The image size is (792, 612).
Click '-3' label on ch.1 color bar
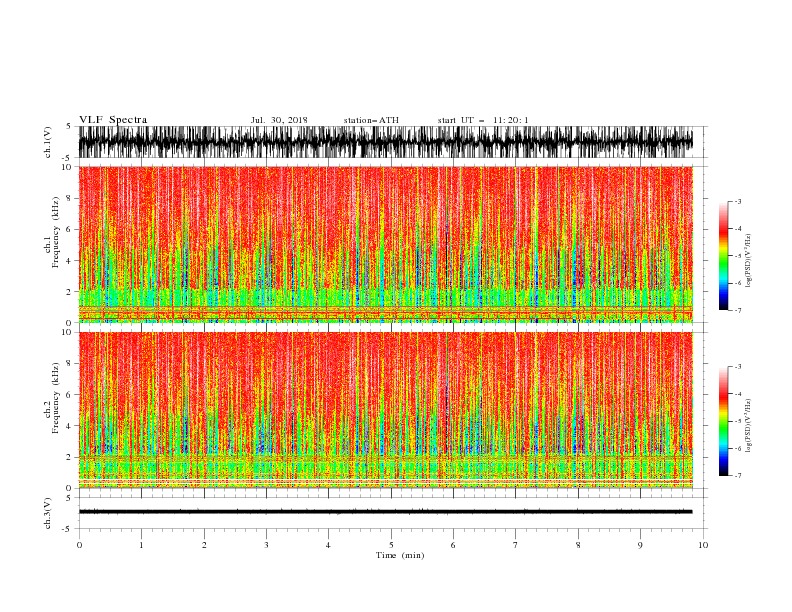click(738, 201)
